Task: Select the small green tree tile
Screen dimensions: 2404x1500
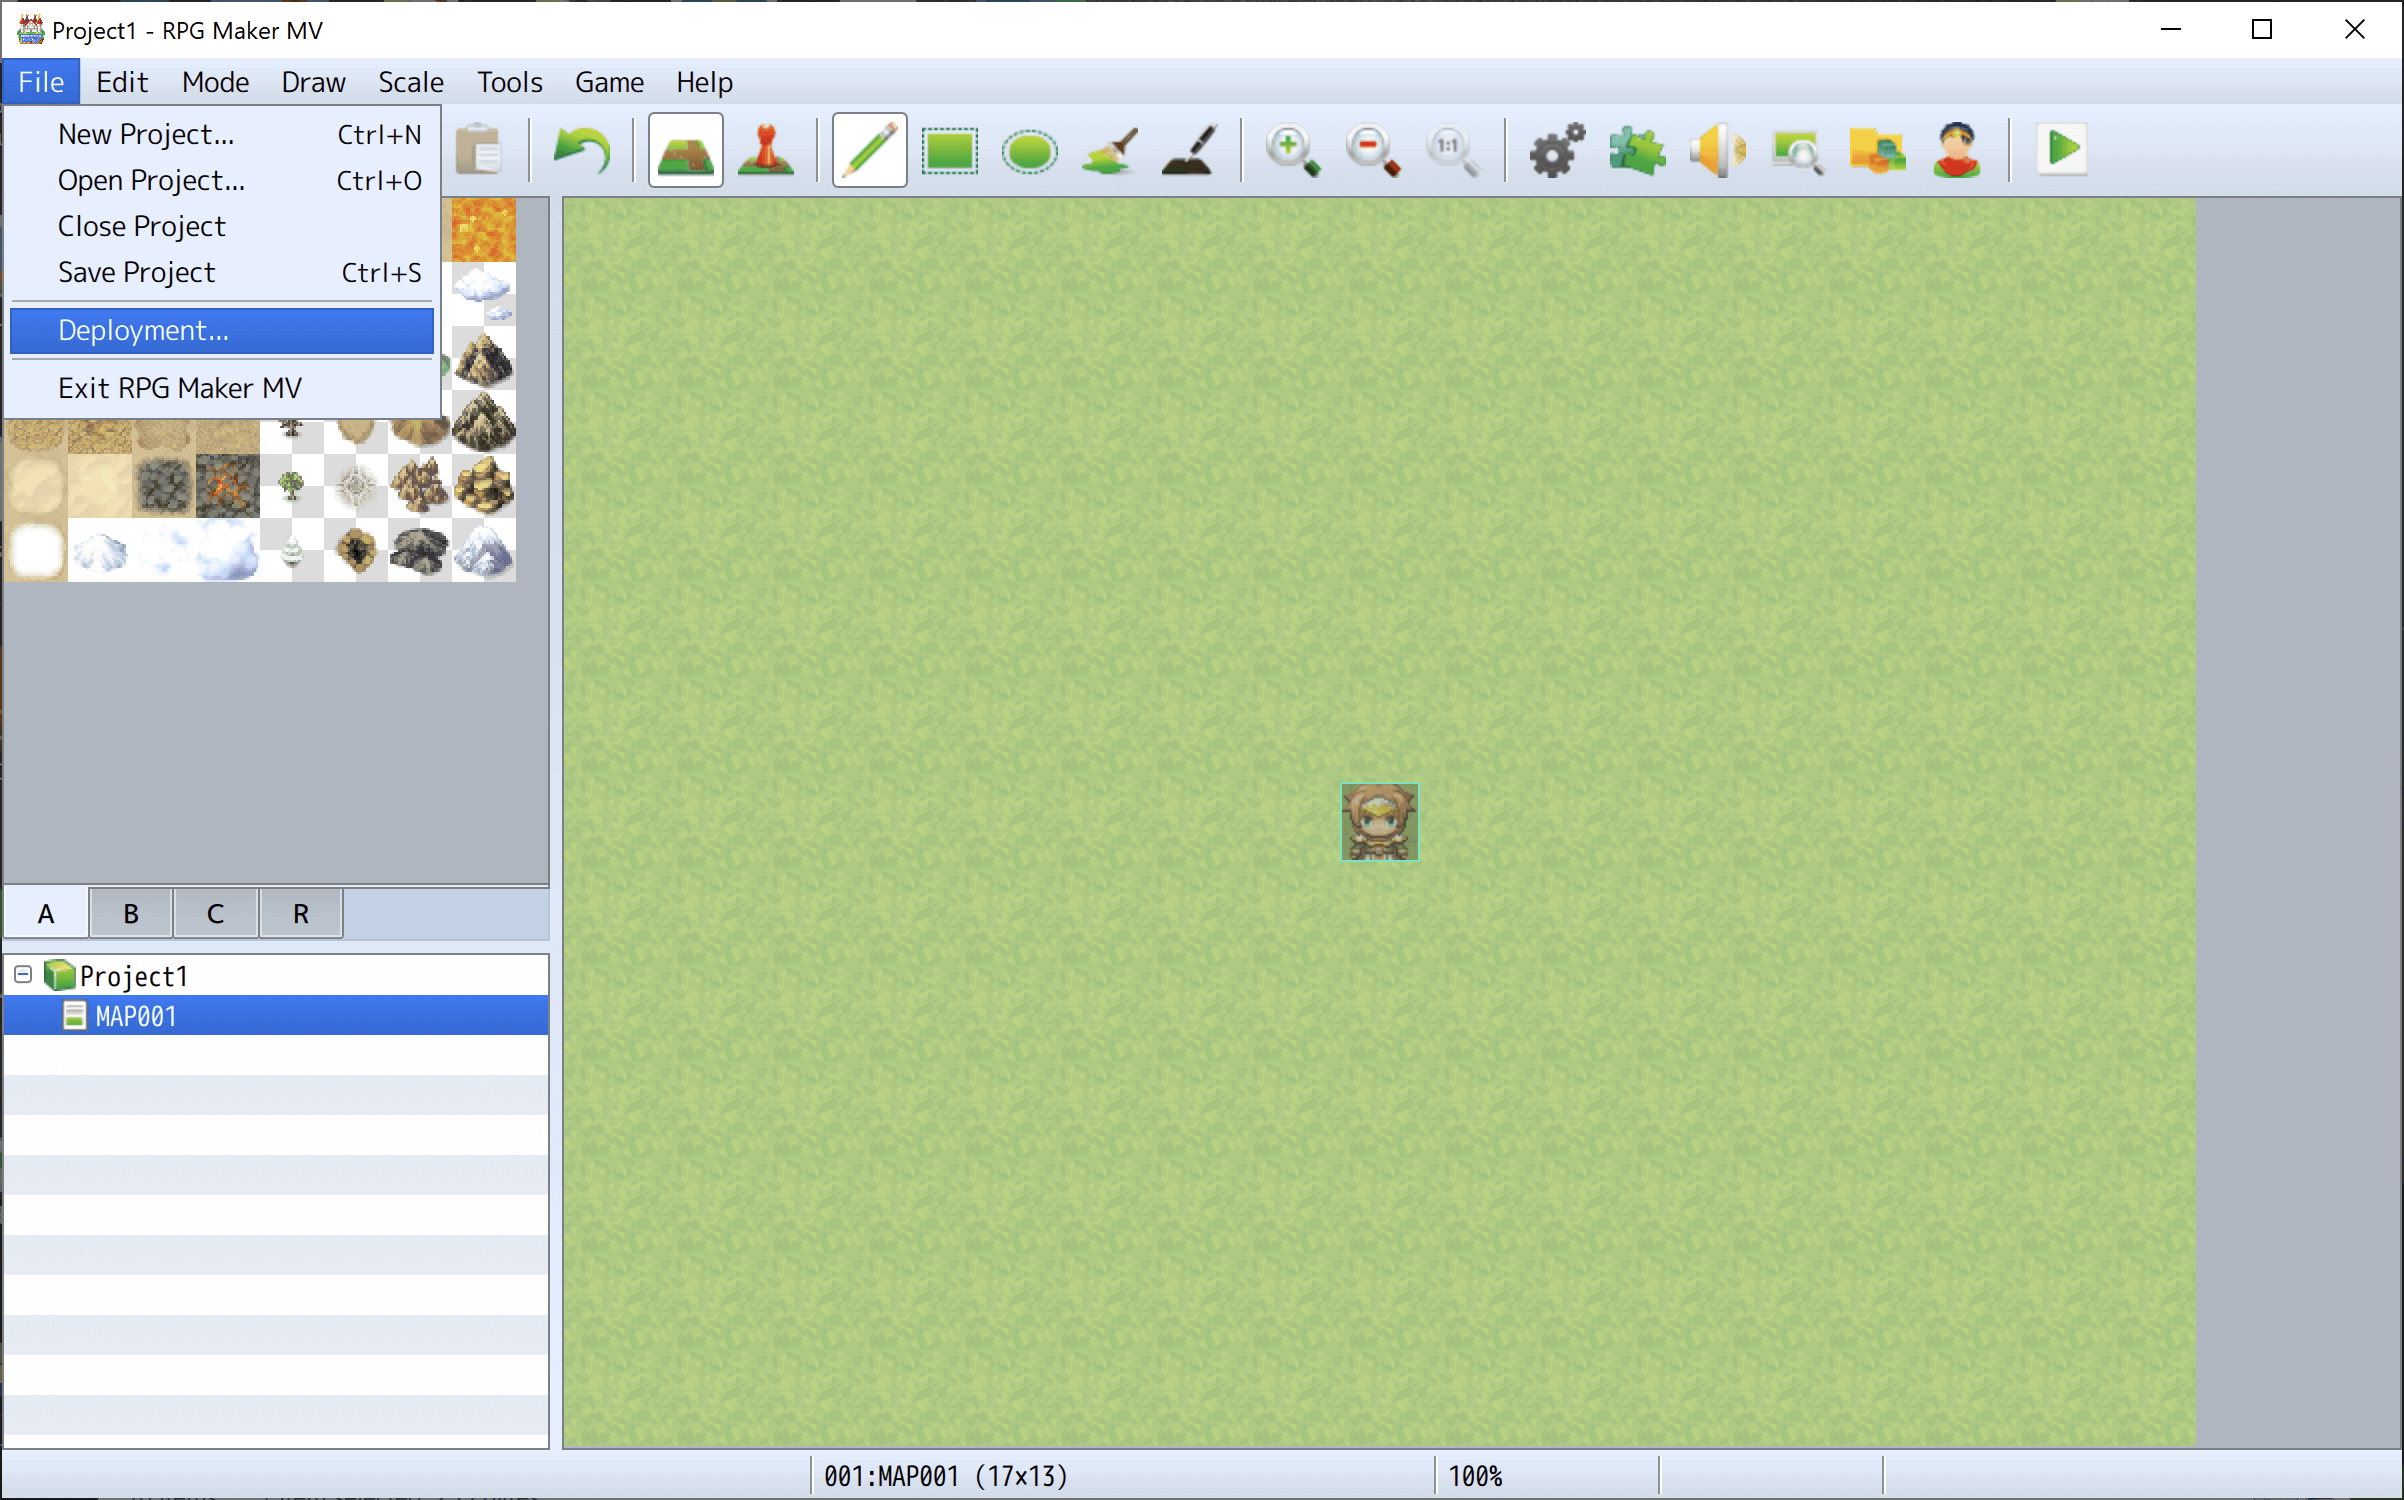Action: click(x=291, y=486)
